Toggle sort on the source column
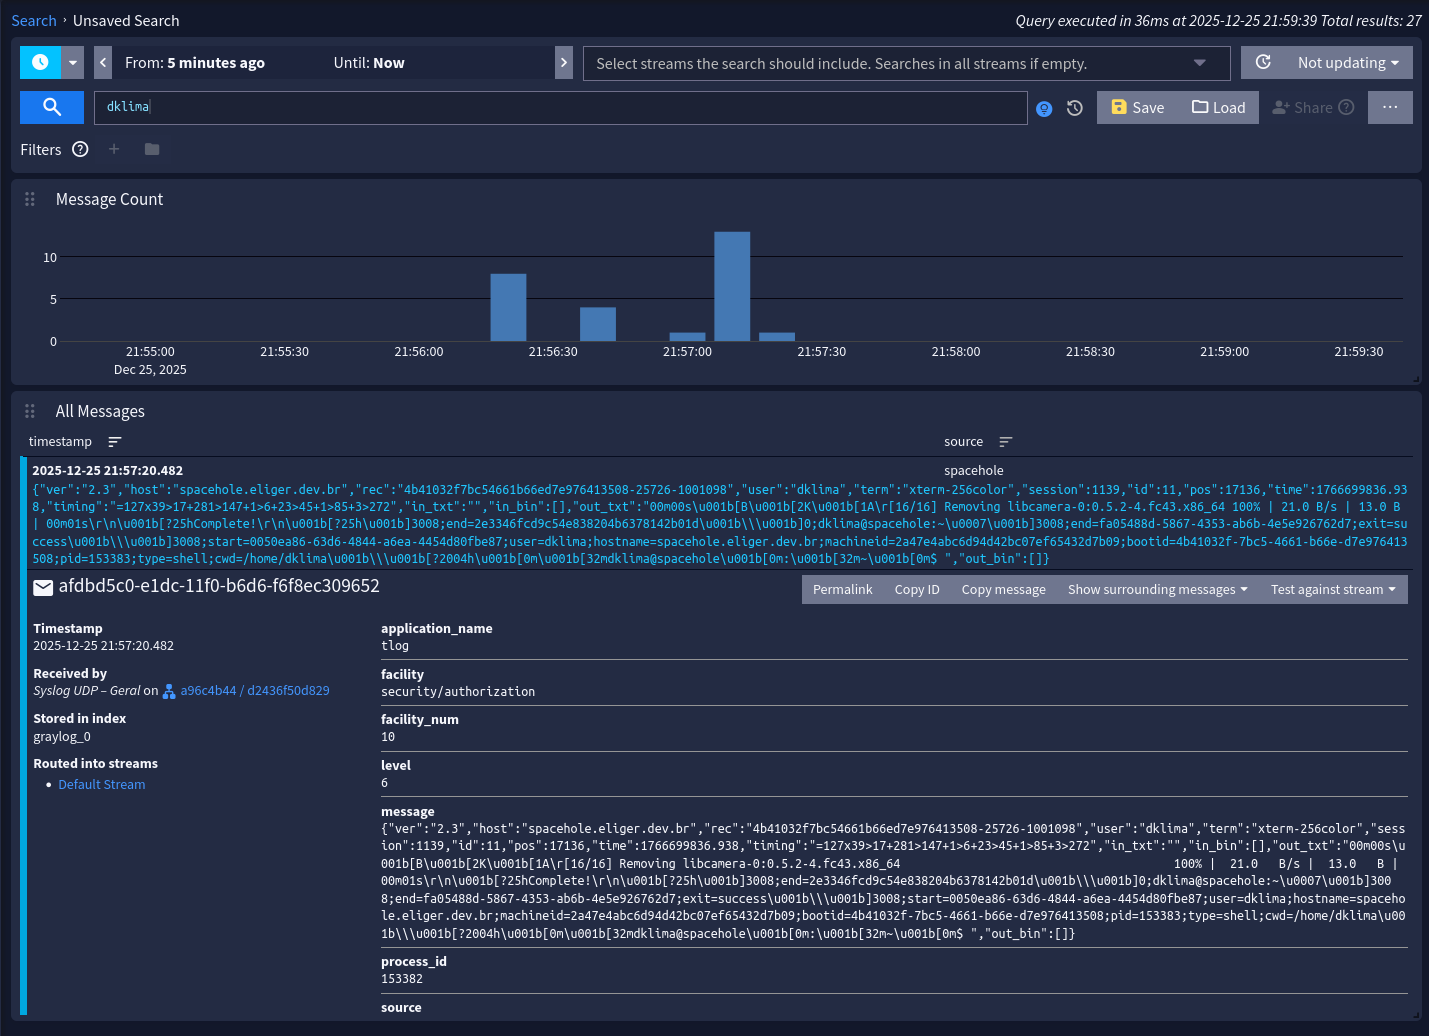1429x1036 pixels. [1006, 442]
